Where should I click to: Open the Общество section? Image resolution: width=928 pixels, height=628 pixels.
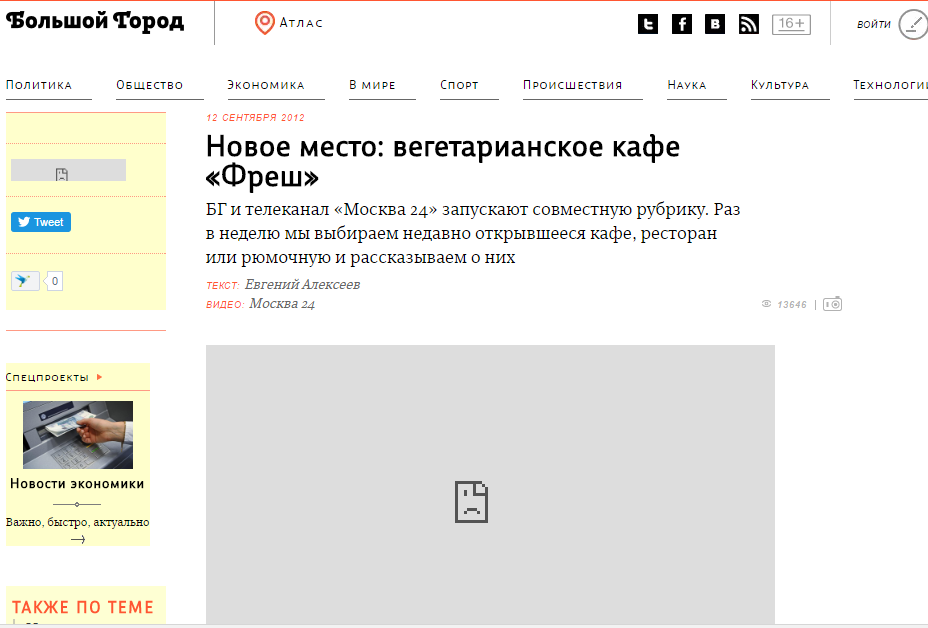pyautogui.click(x=150, y=85)
